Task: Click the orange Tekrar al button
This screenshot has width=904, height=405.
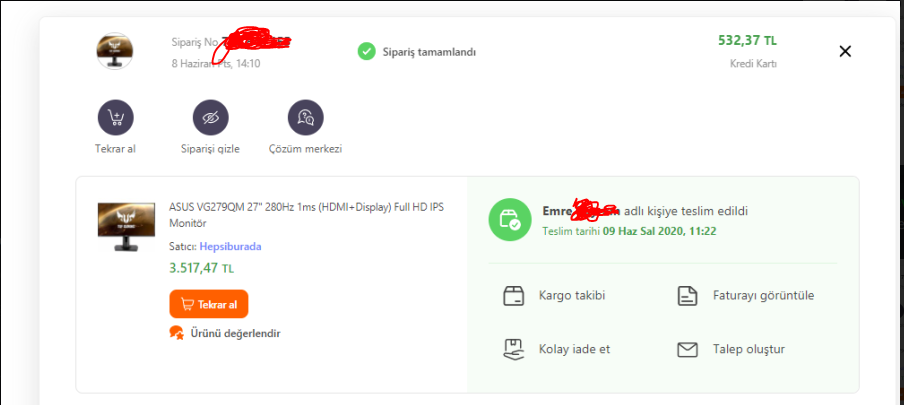Action: (209, 304)
